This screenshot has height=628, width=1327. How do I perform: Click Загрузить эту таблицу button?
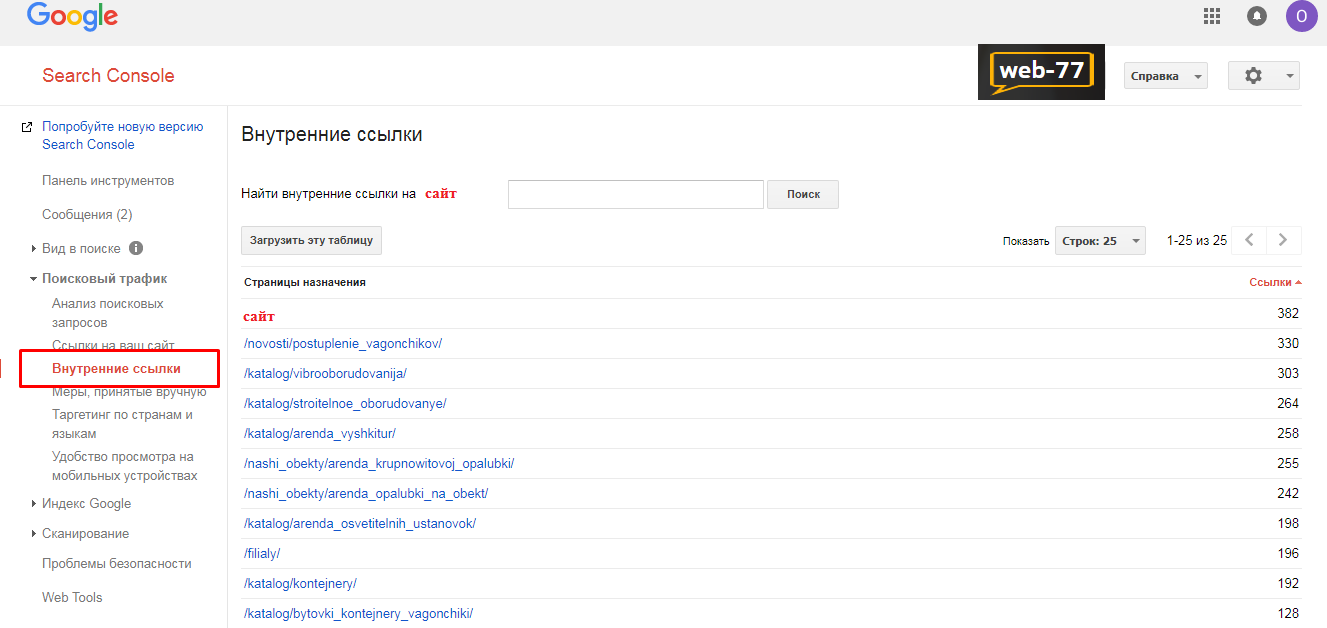pyautogui.click(x=311, y=240)
